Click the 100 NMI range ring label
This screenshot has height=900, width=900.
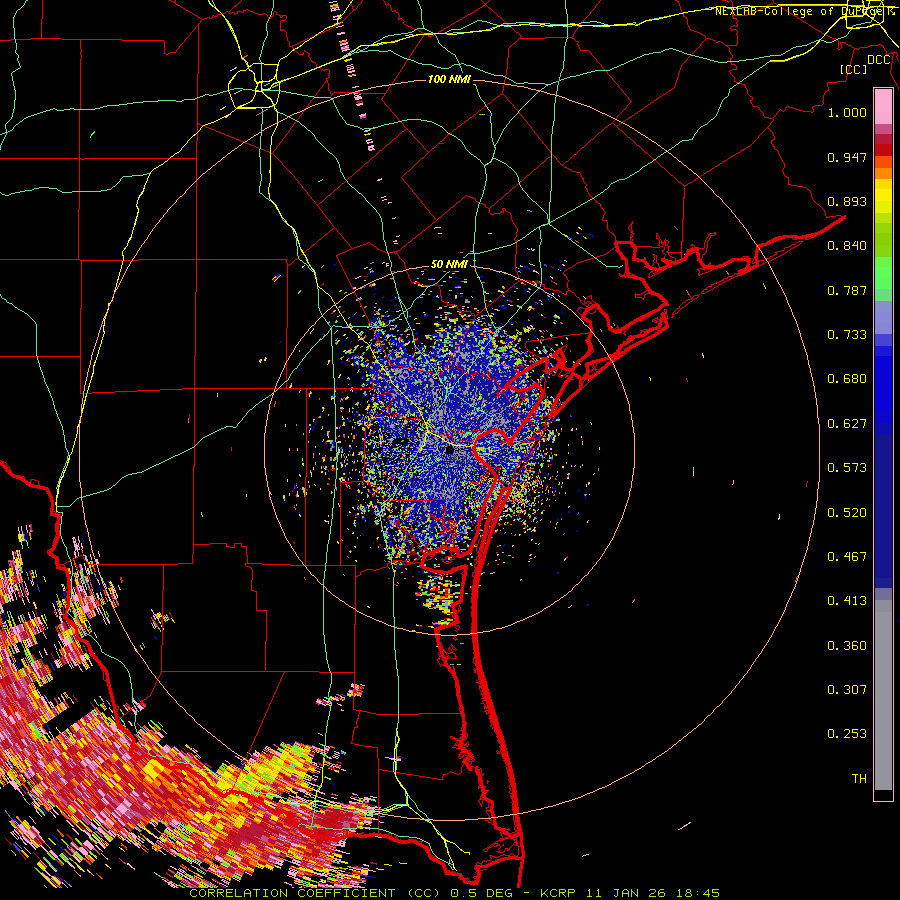pos(449,79)
